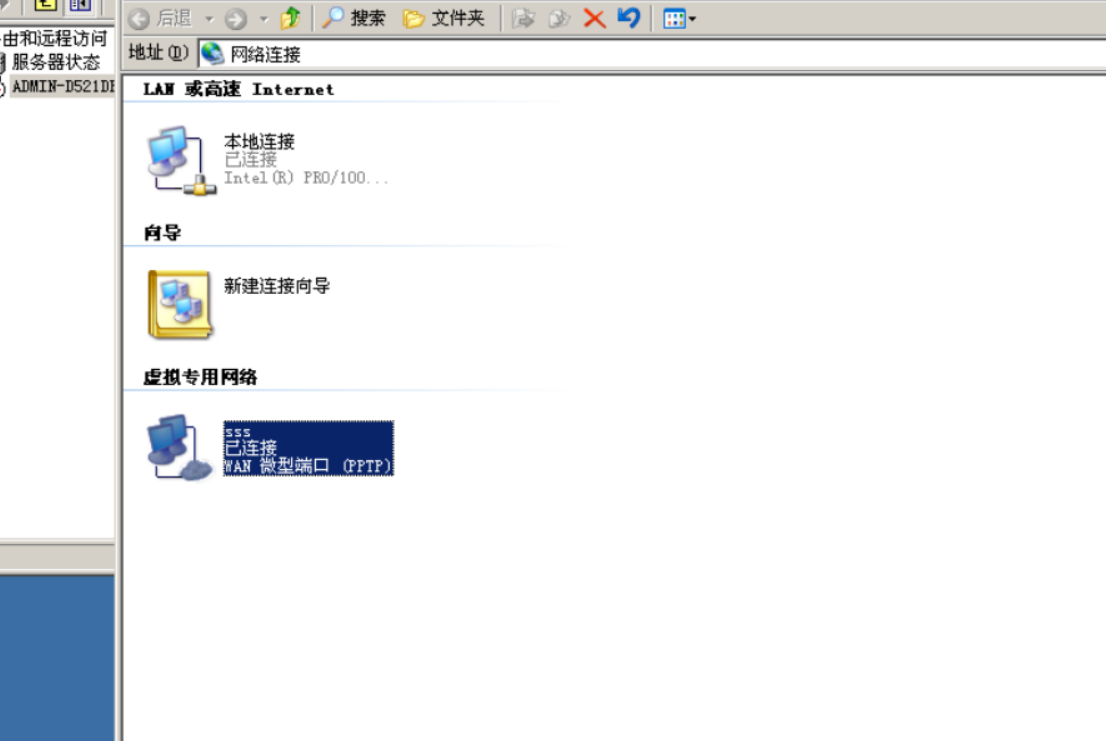This screenshot has height=741, width=1106.
Task: Click the LAN 或高速 Internet group header
Action: pyautogui.click(x=238, y=90)
